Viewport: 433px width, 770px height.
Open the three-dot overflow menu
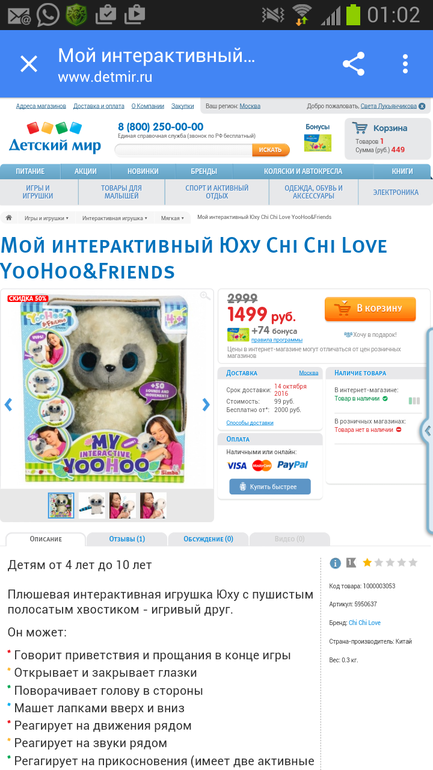(405, 64)
